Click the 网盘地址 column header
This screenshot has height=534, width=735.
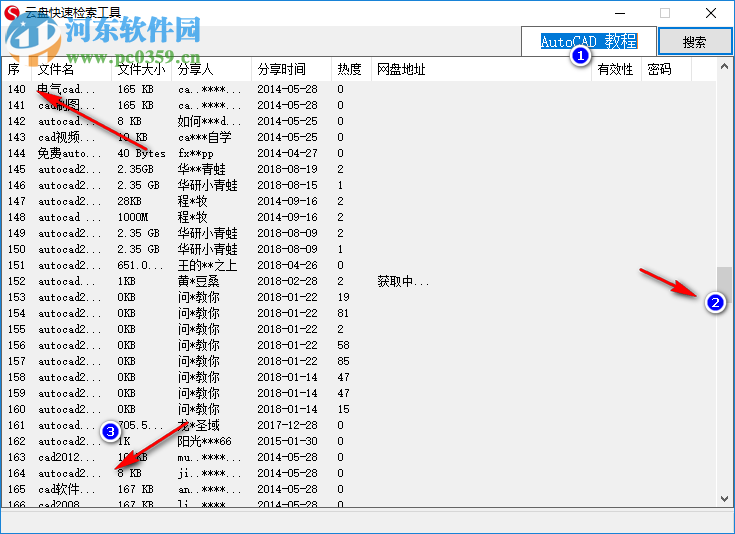pos(481,69)
